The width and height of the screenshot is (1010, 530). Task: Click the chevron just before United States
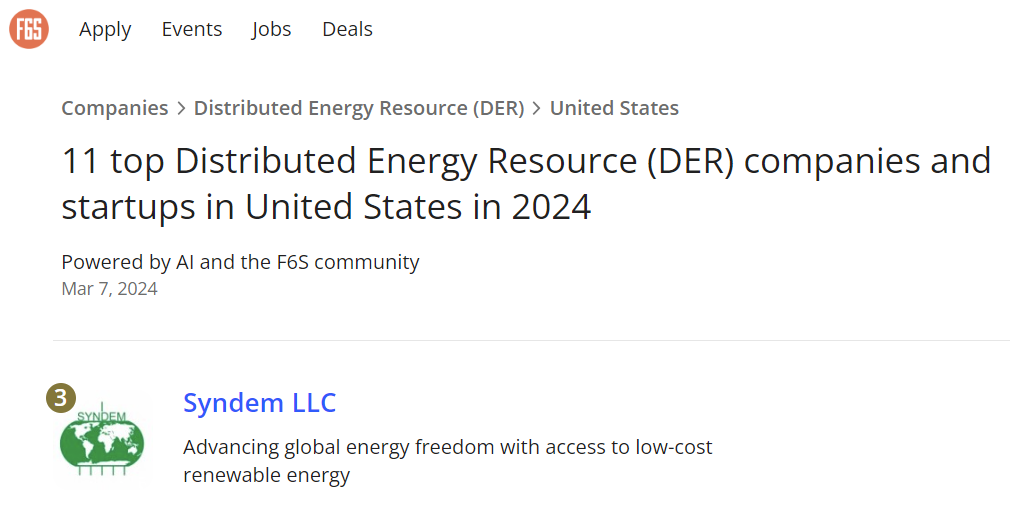(x=537, y=108)
